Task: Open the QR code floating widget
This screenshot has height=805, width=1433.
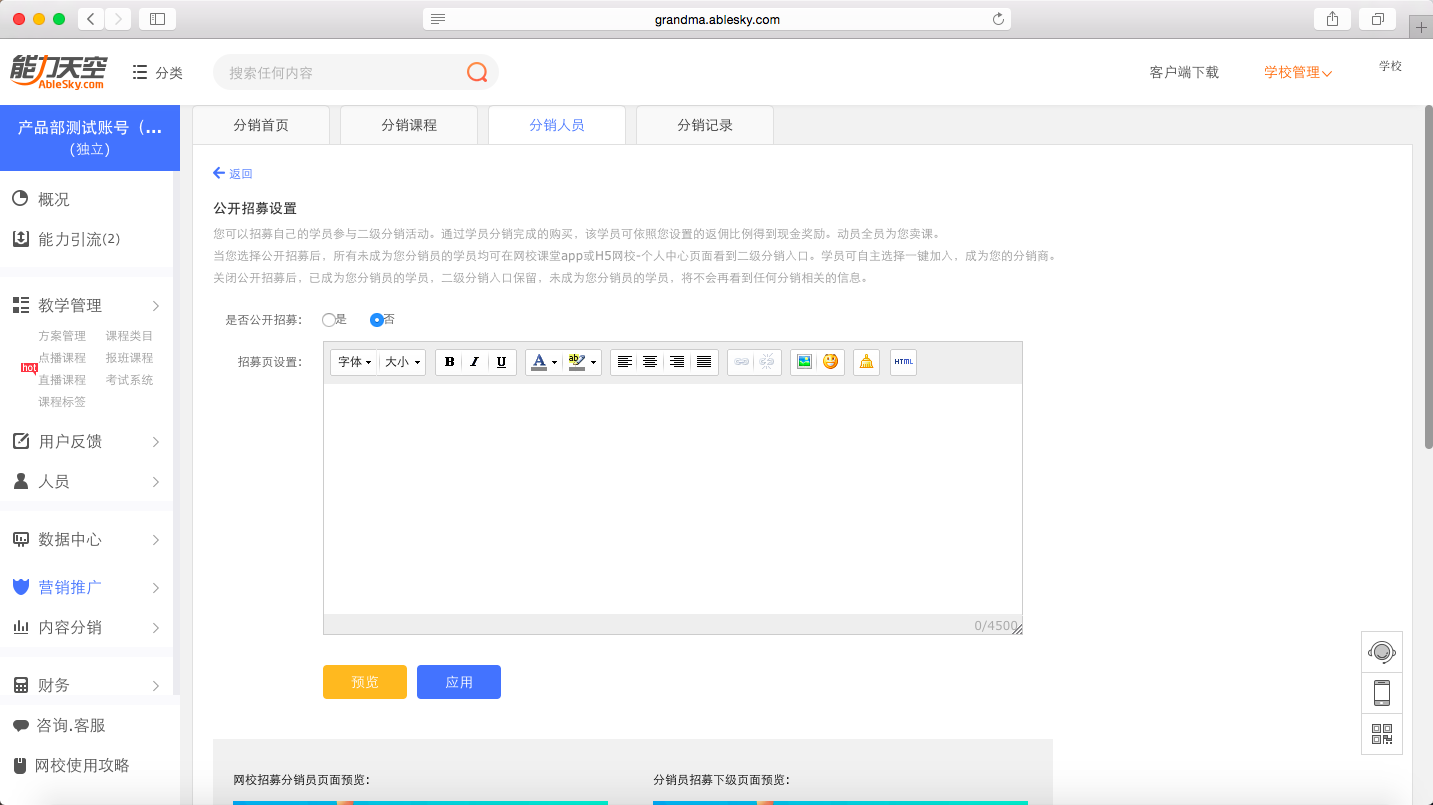Action: (x=1381, y=734)
